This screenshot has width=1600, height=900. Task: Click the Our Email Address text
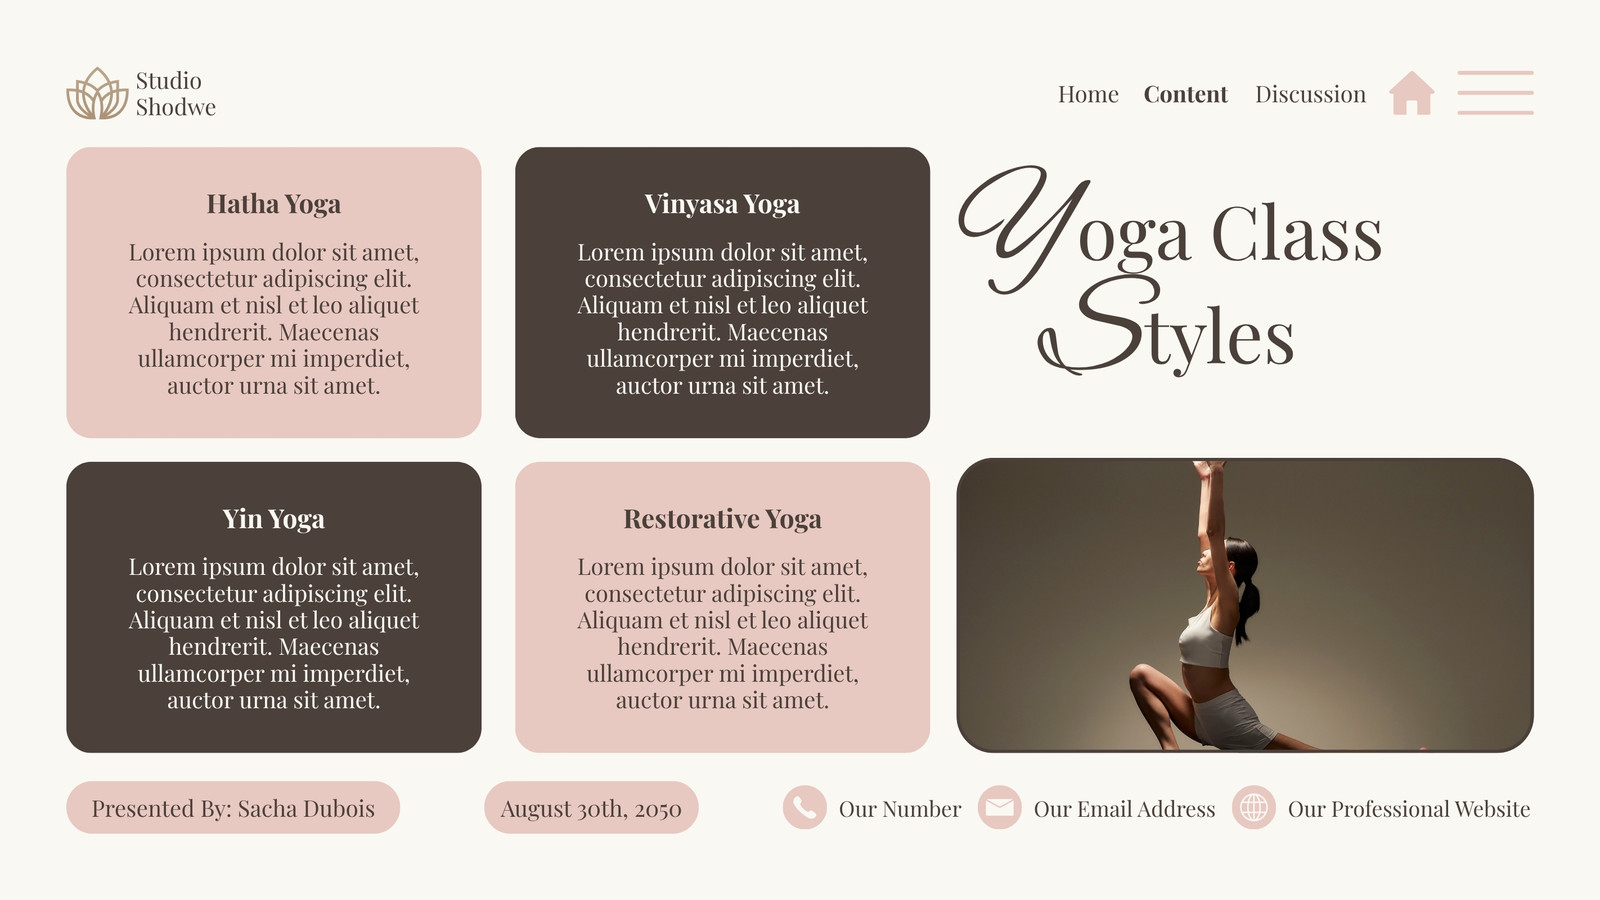pyautogui.click(x=1124, y=809)
